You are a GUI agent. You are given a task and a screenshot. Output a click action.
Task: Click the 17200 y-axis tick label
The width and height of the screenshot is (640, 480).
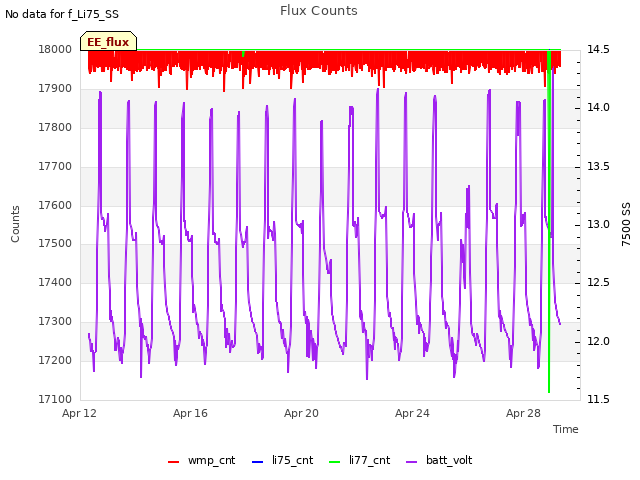[x=55, y=360]
